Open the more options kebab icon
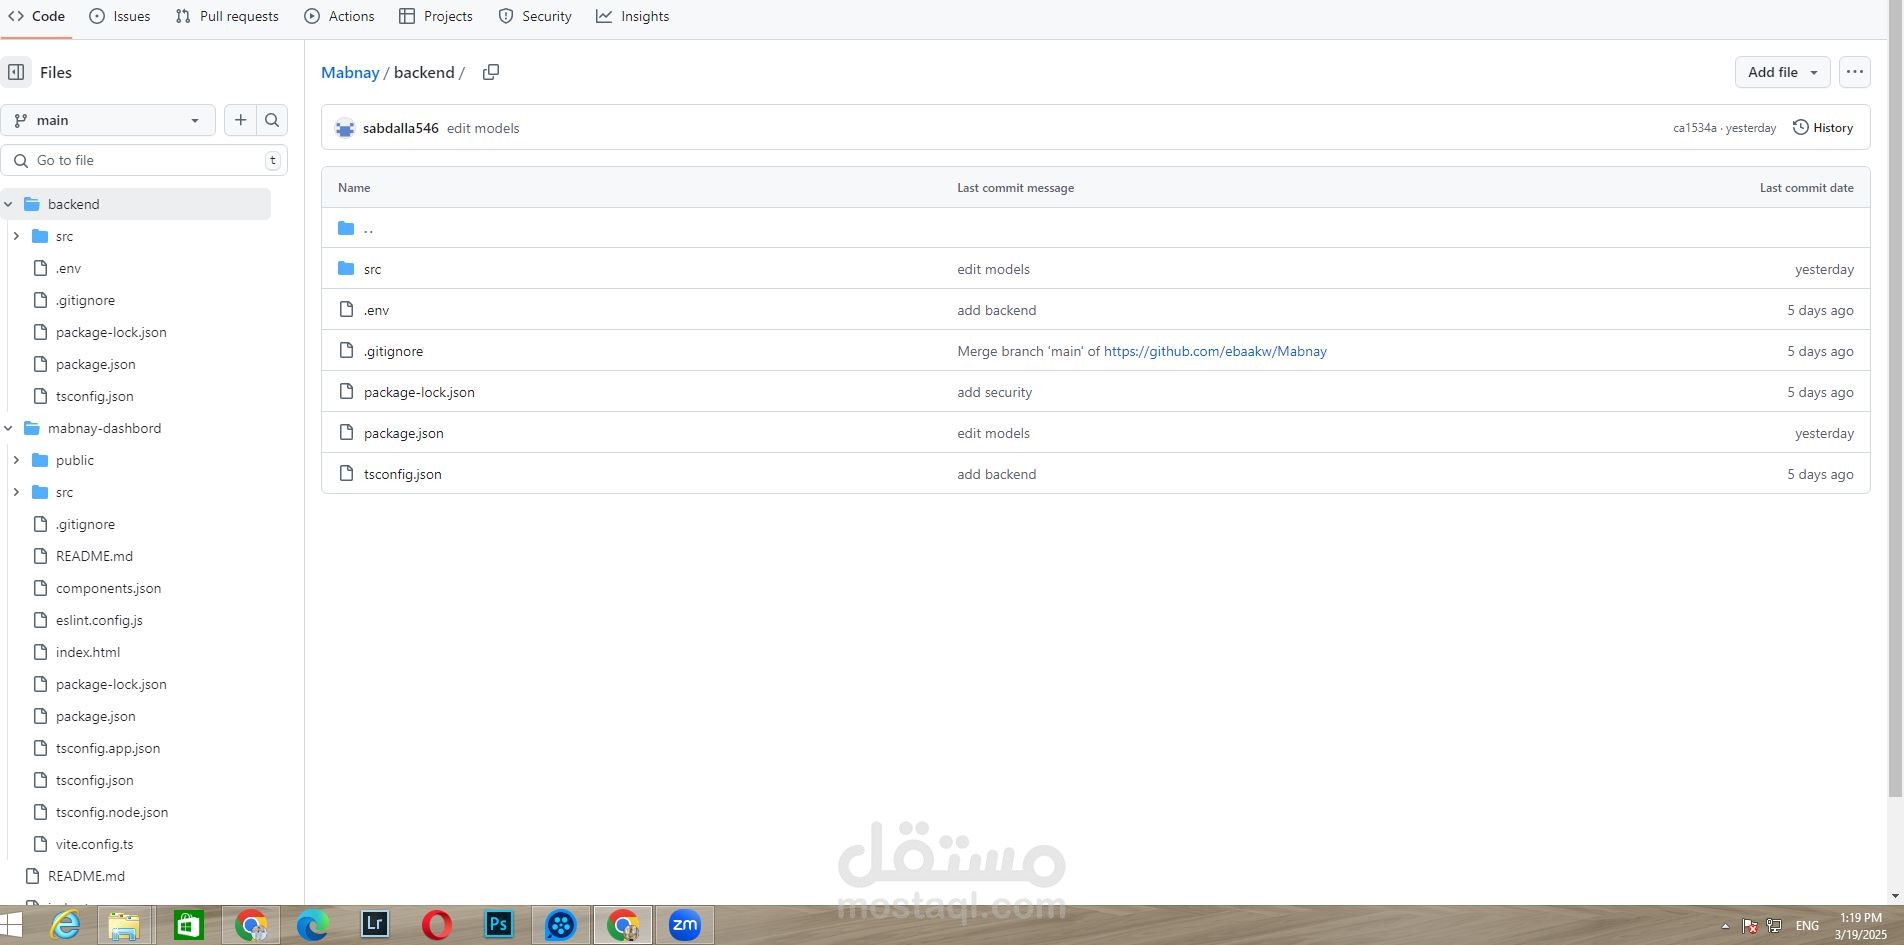 (x=1855, y=71)
